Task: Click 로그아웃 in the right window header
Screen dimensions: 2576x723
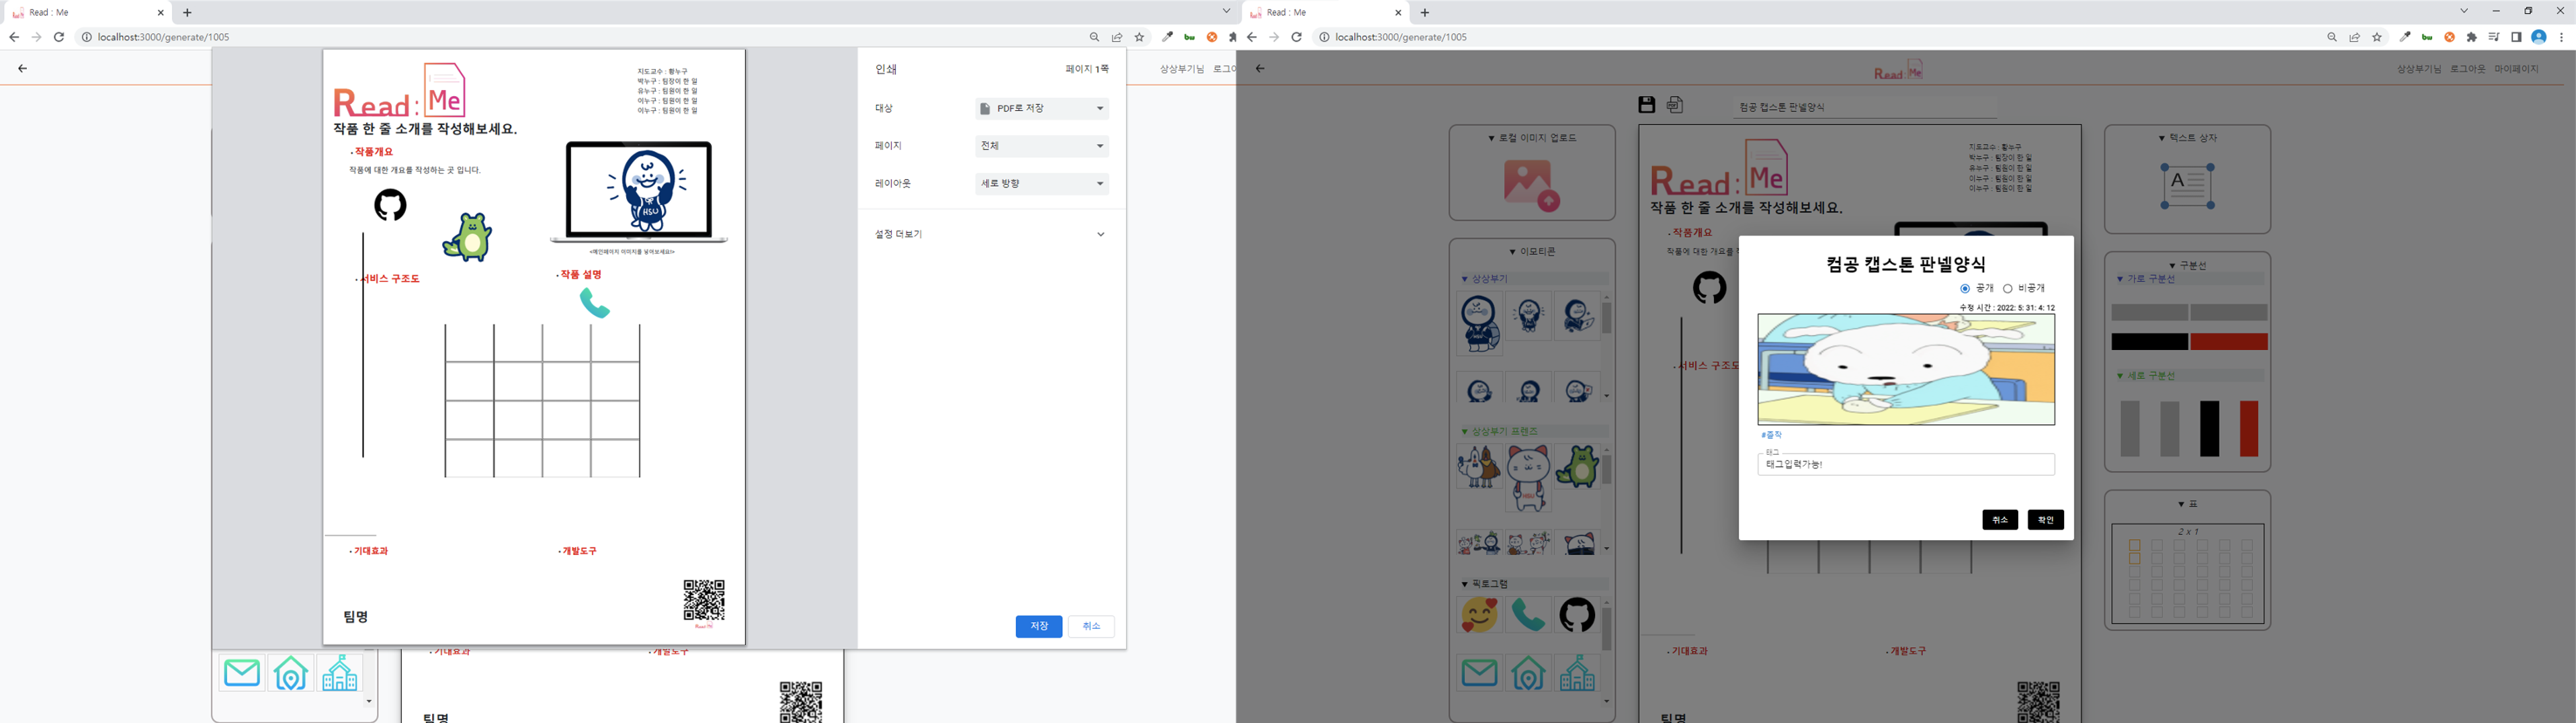Action: [x=2467, y=69]
